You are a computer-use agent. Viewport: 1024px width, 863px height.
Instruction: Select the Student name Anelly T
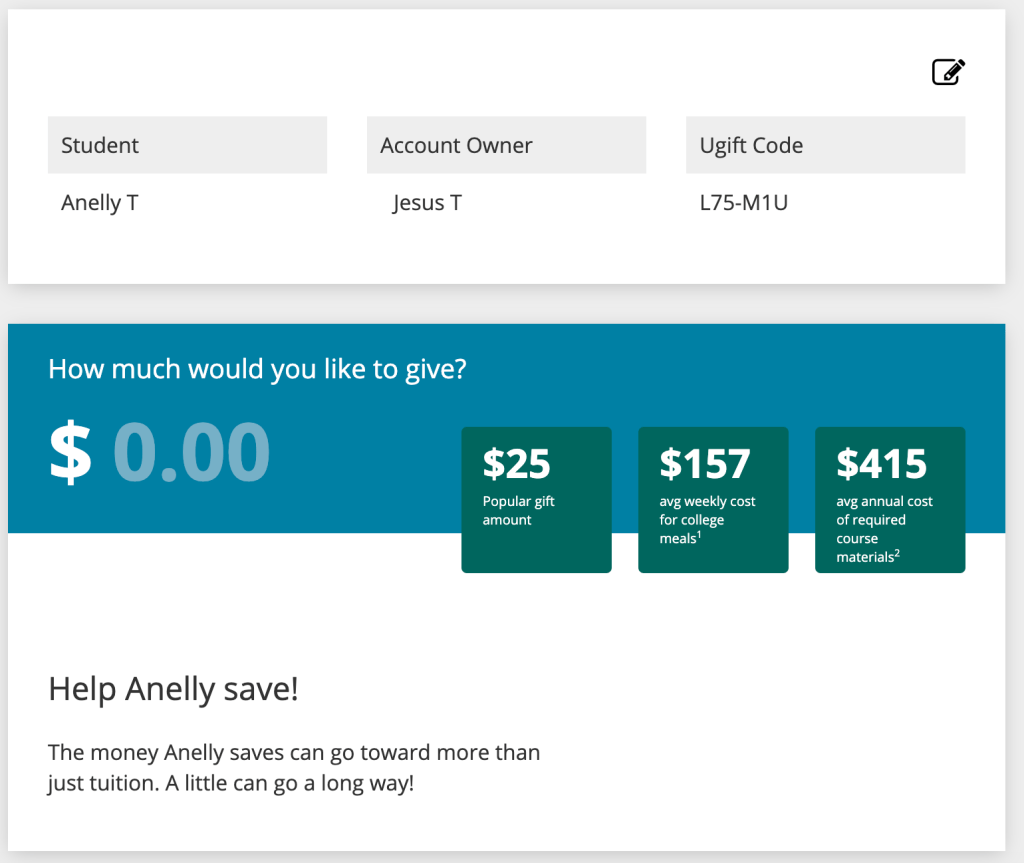tap(100, 202)
